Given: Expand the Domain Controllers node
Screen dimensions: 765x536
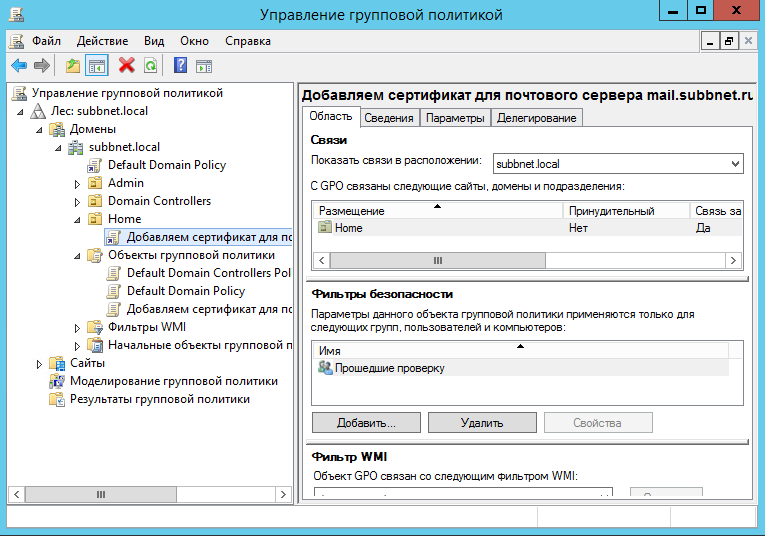Looking at the screenshot, I should pos(78,202).
